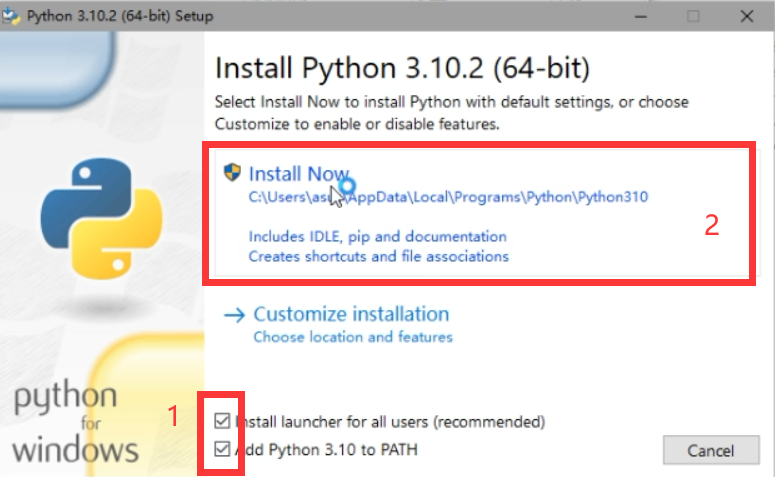The image size is (775, 477).
Task: Click the install path ending in Python310
Action: pyautogui.click(x=448, y=197)
